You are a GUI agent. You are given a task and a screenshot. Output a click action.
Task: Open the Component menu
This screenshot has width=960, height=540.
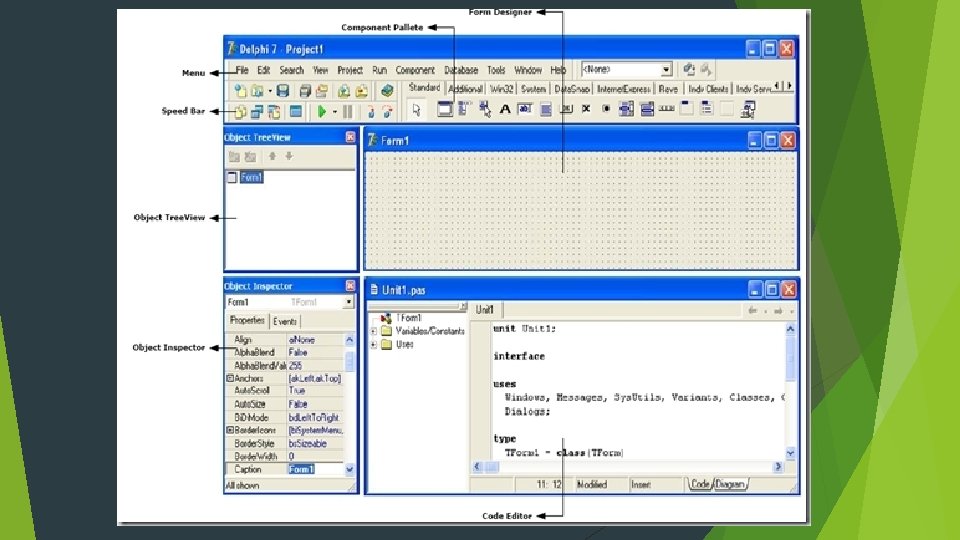click(414, 70)
